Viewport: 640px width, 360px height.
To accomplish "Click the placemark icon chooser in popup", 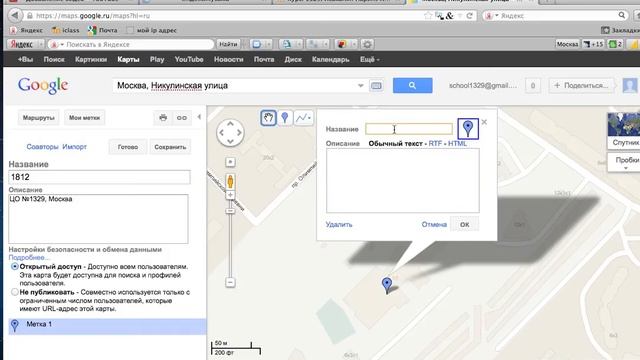I will 468,129.
